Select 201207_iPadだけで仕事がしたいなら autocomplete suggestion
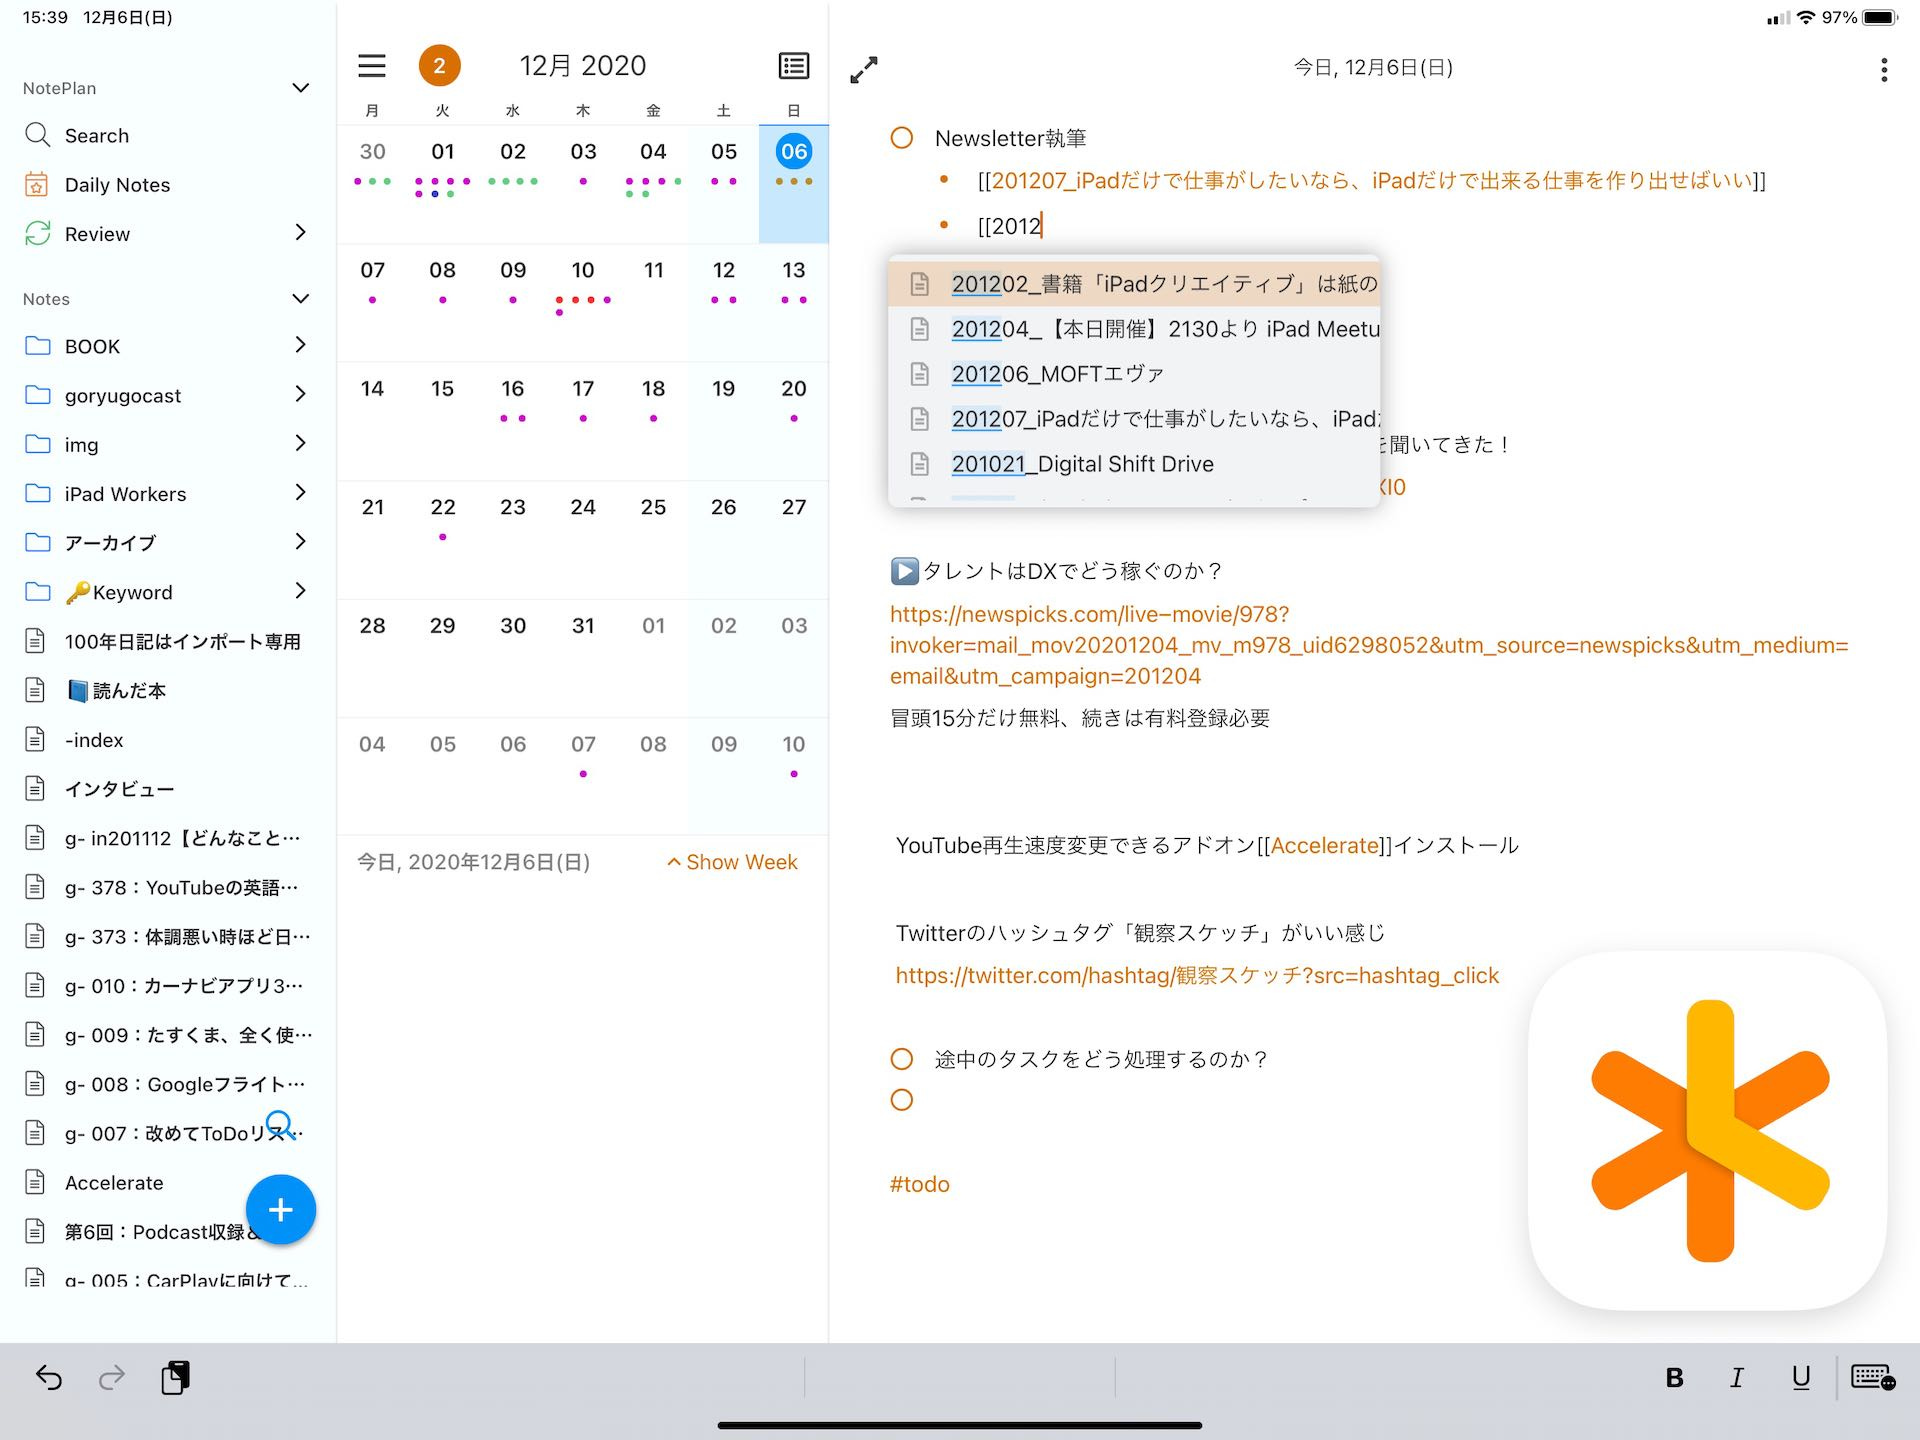 (x=1135, y=419)
